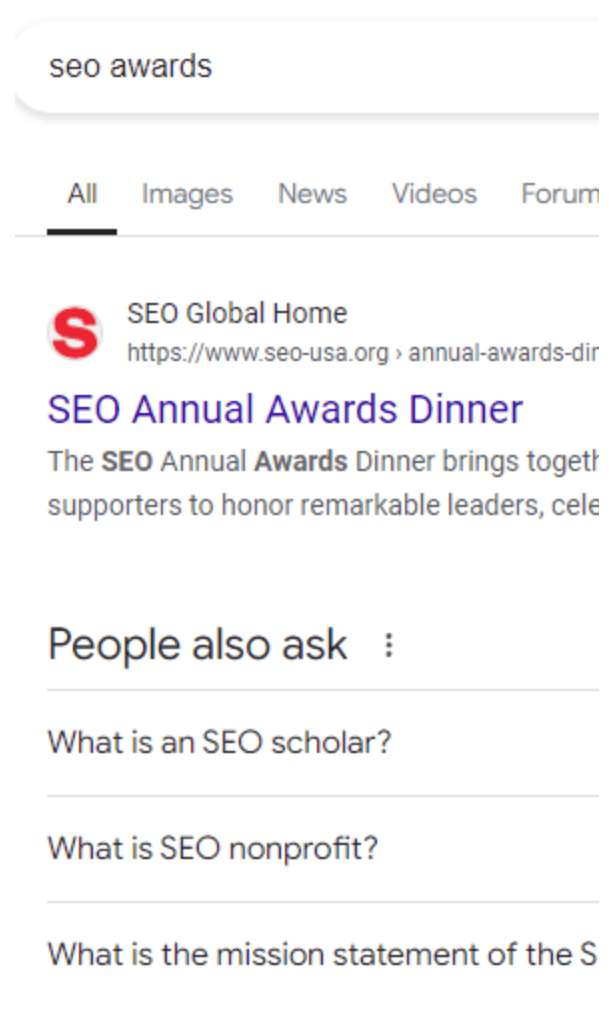614x1012 pixels.
Task: Click the search field containing "seo awards"
Action: 300,67
